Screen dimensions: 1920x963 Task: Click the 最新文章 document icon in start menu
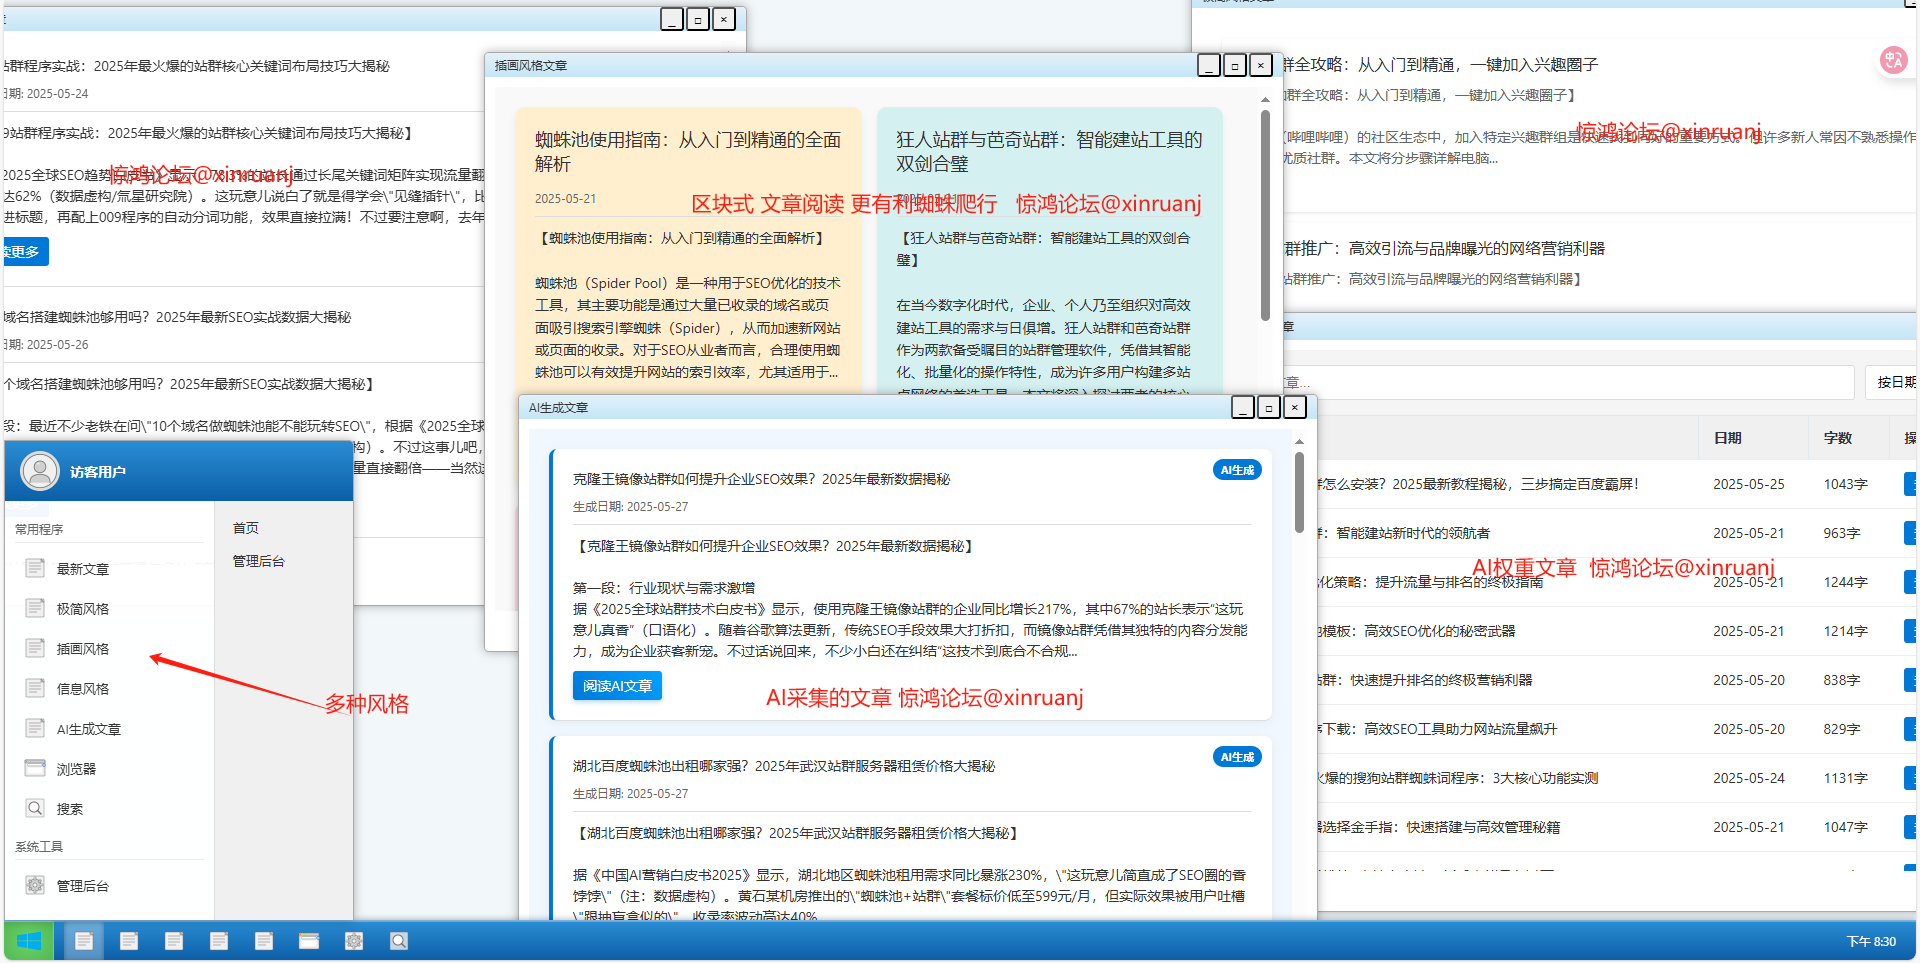coord(35,568)
